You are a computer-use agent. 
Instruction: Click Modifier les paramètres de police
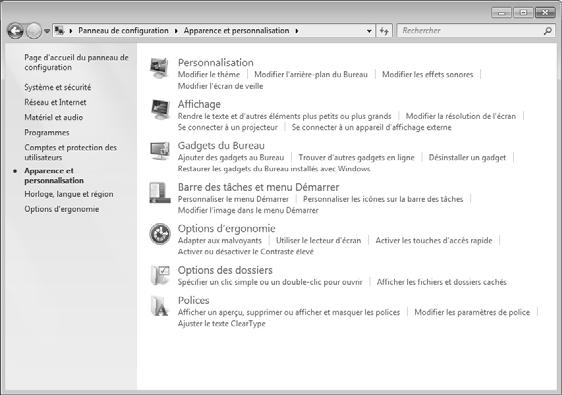pos(472,312)
